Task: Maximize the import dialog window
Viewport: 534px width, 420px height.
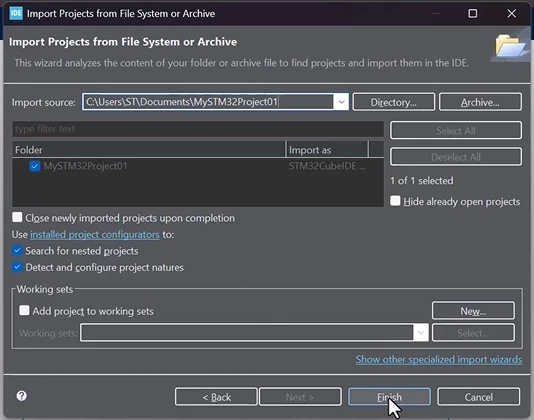Action: tap(472, 14)
